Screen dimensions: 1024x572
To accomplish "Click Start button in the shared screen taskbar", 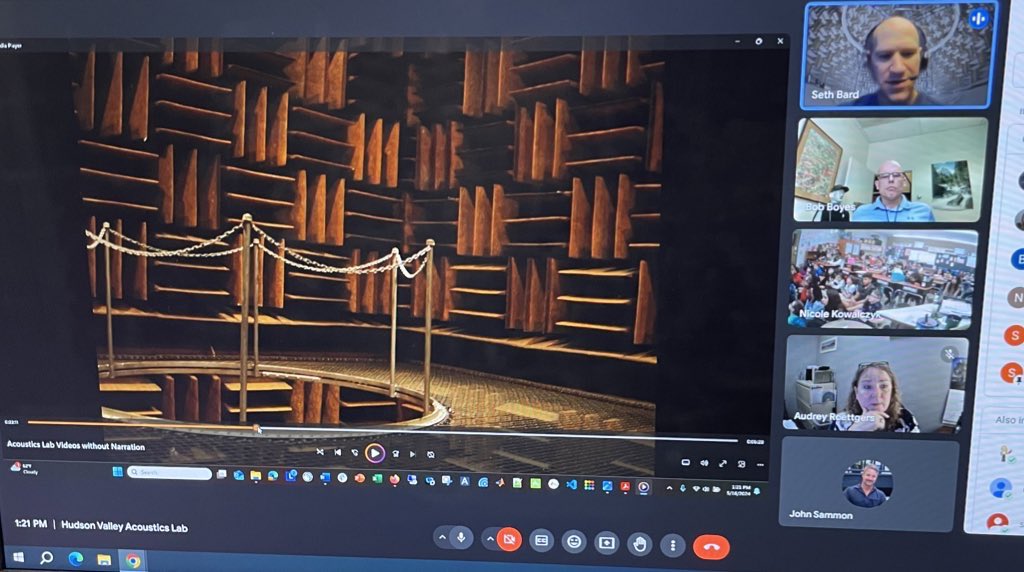I will 118,471.
